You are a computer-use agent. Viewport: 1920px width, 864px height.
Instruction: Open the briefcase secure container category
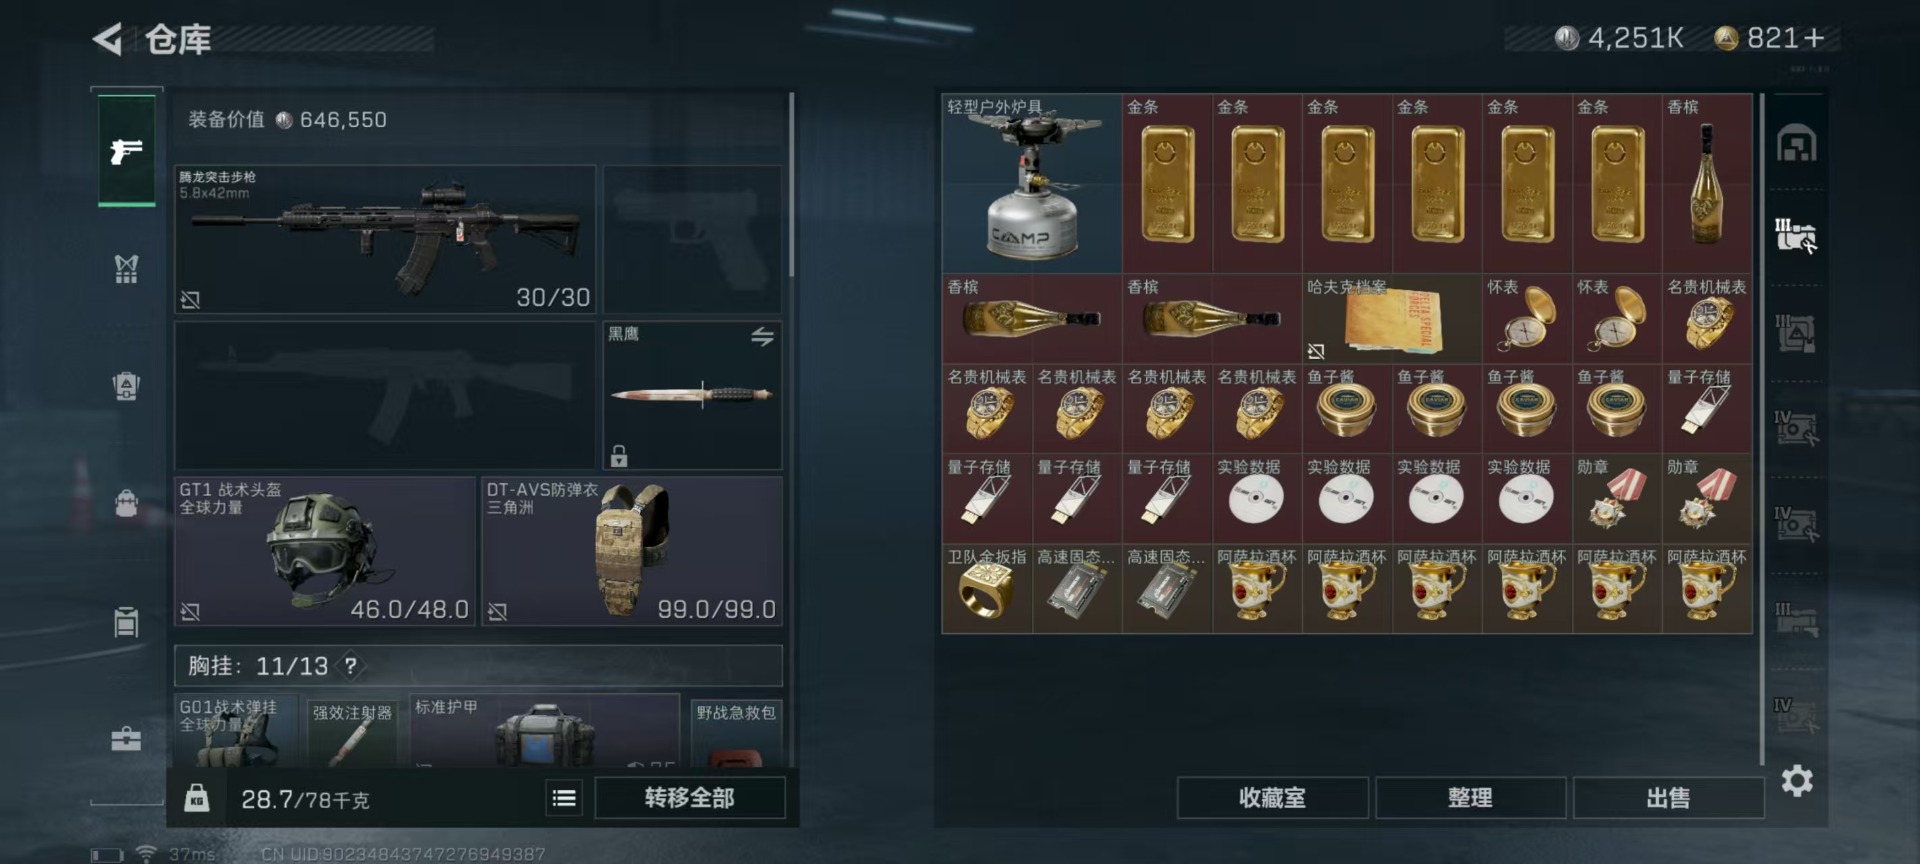pyautogui.click(x=126, y=739)
